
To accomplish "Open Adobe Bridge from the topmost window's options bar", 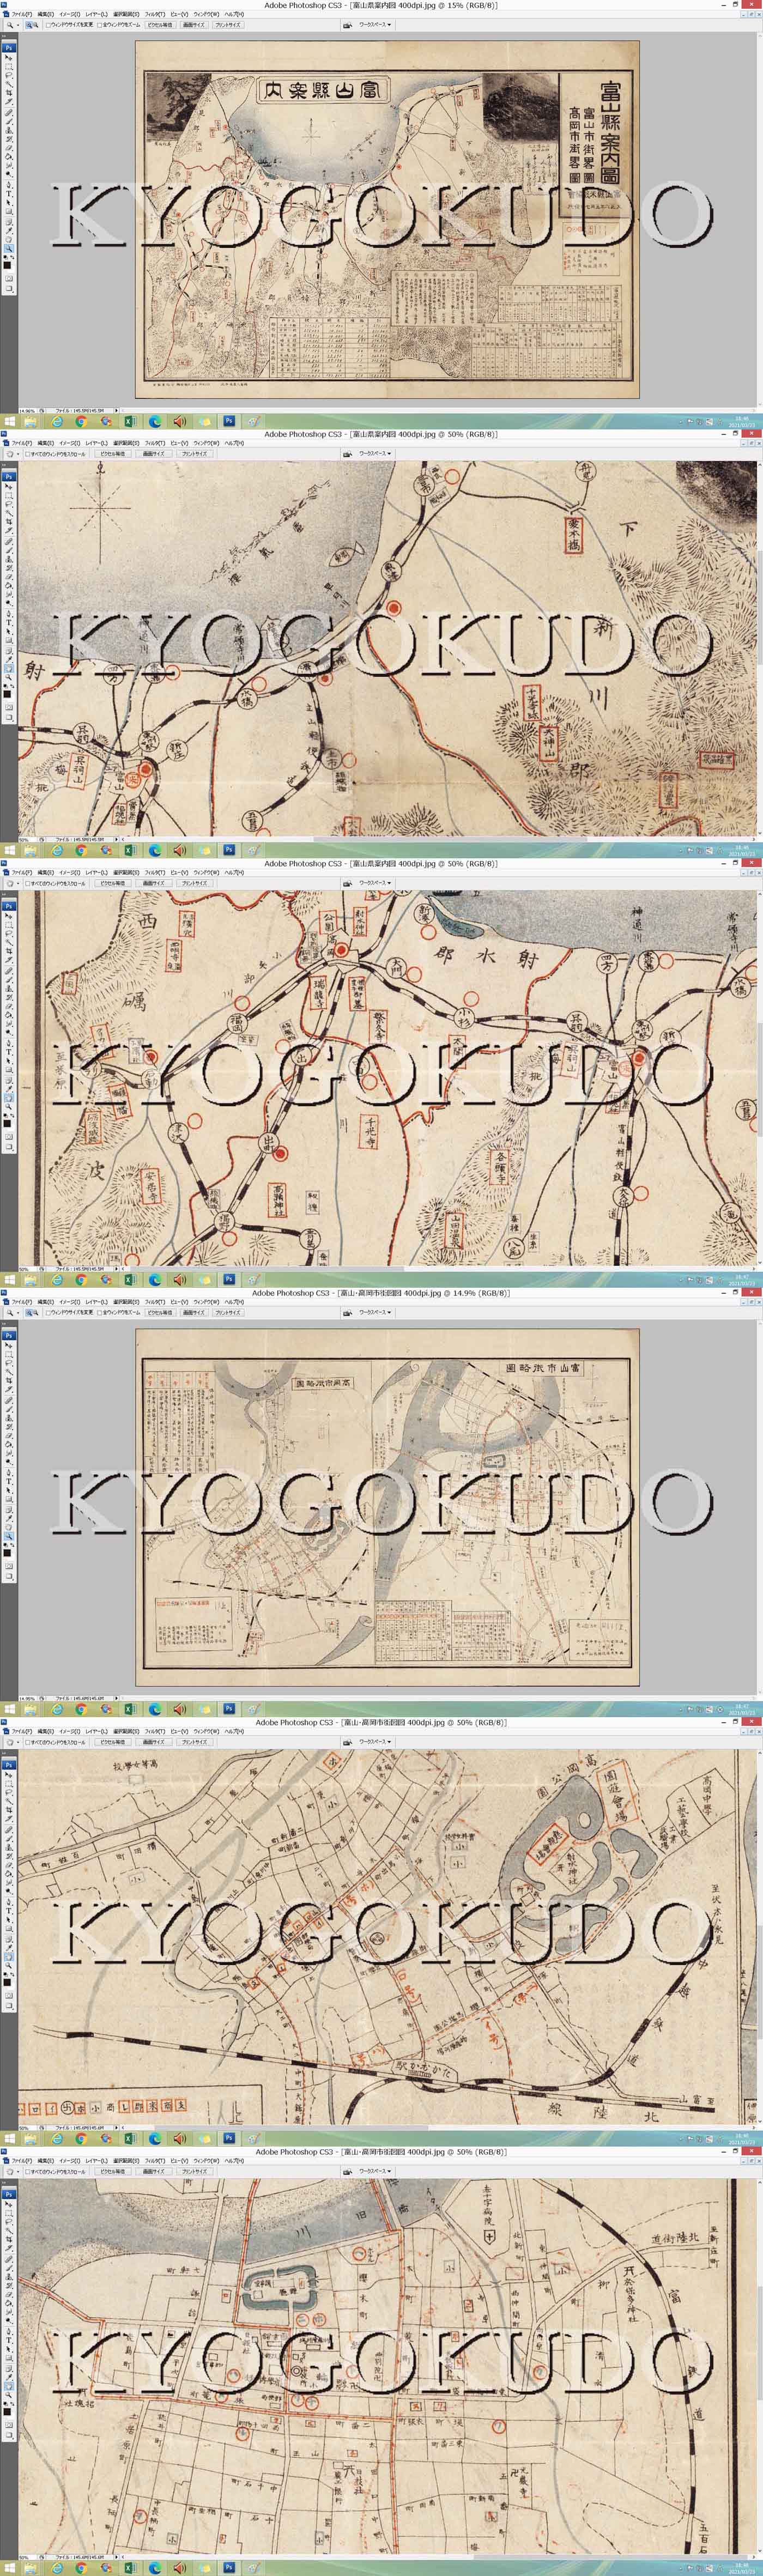I will pyautogui.click(x=347, y=24).
